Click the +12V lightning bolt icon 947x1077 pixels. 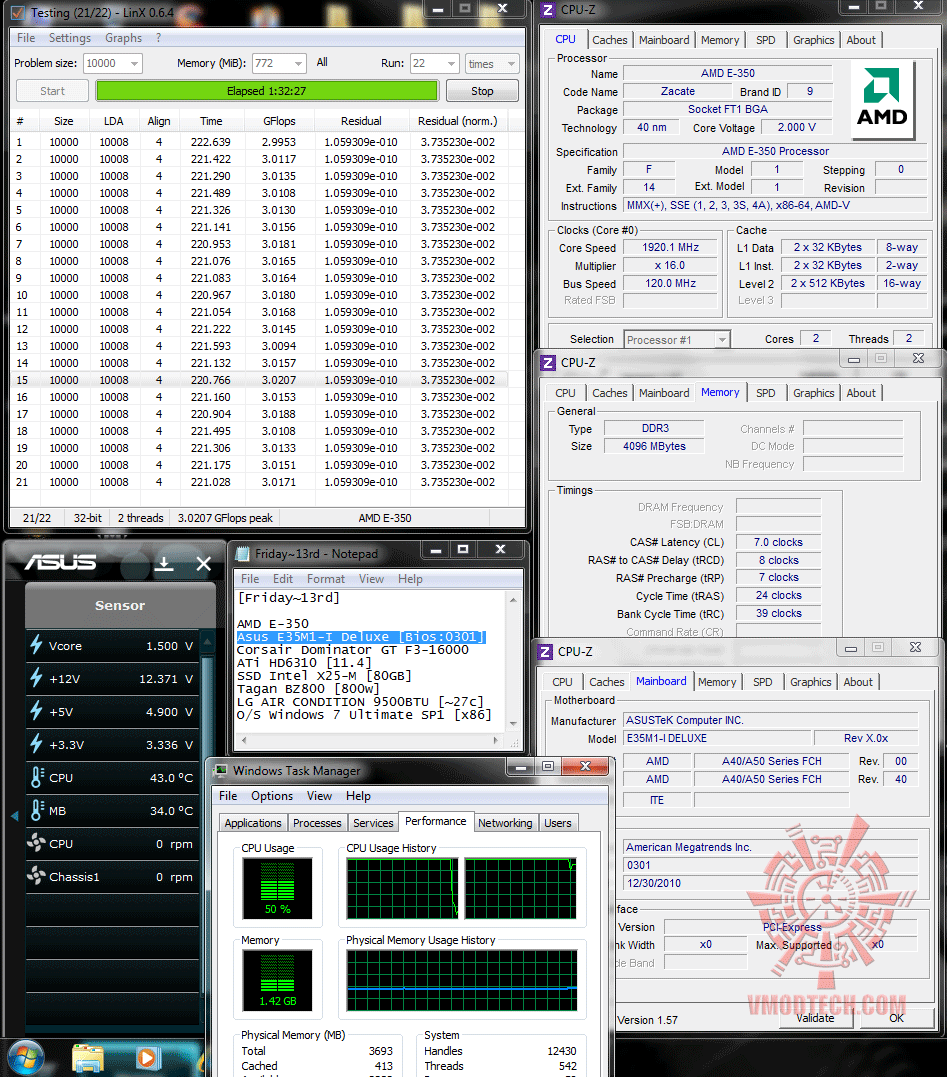pyautogui.click(x=36, y=678)
